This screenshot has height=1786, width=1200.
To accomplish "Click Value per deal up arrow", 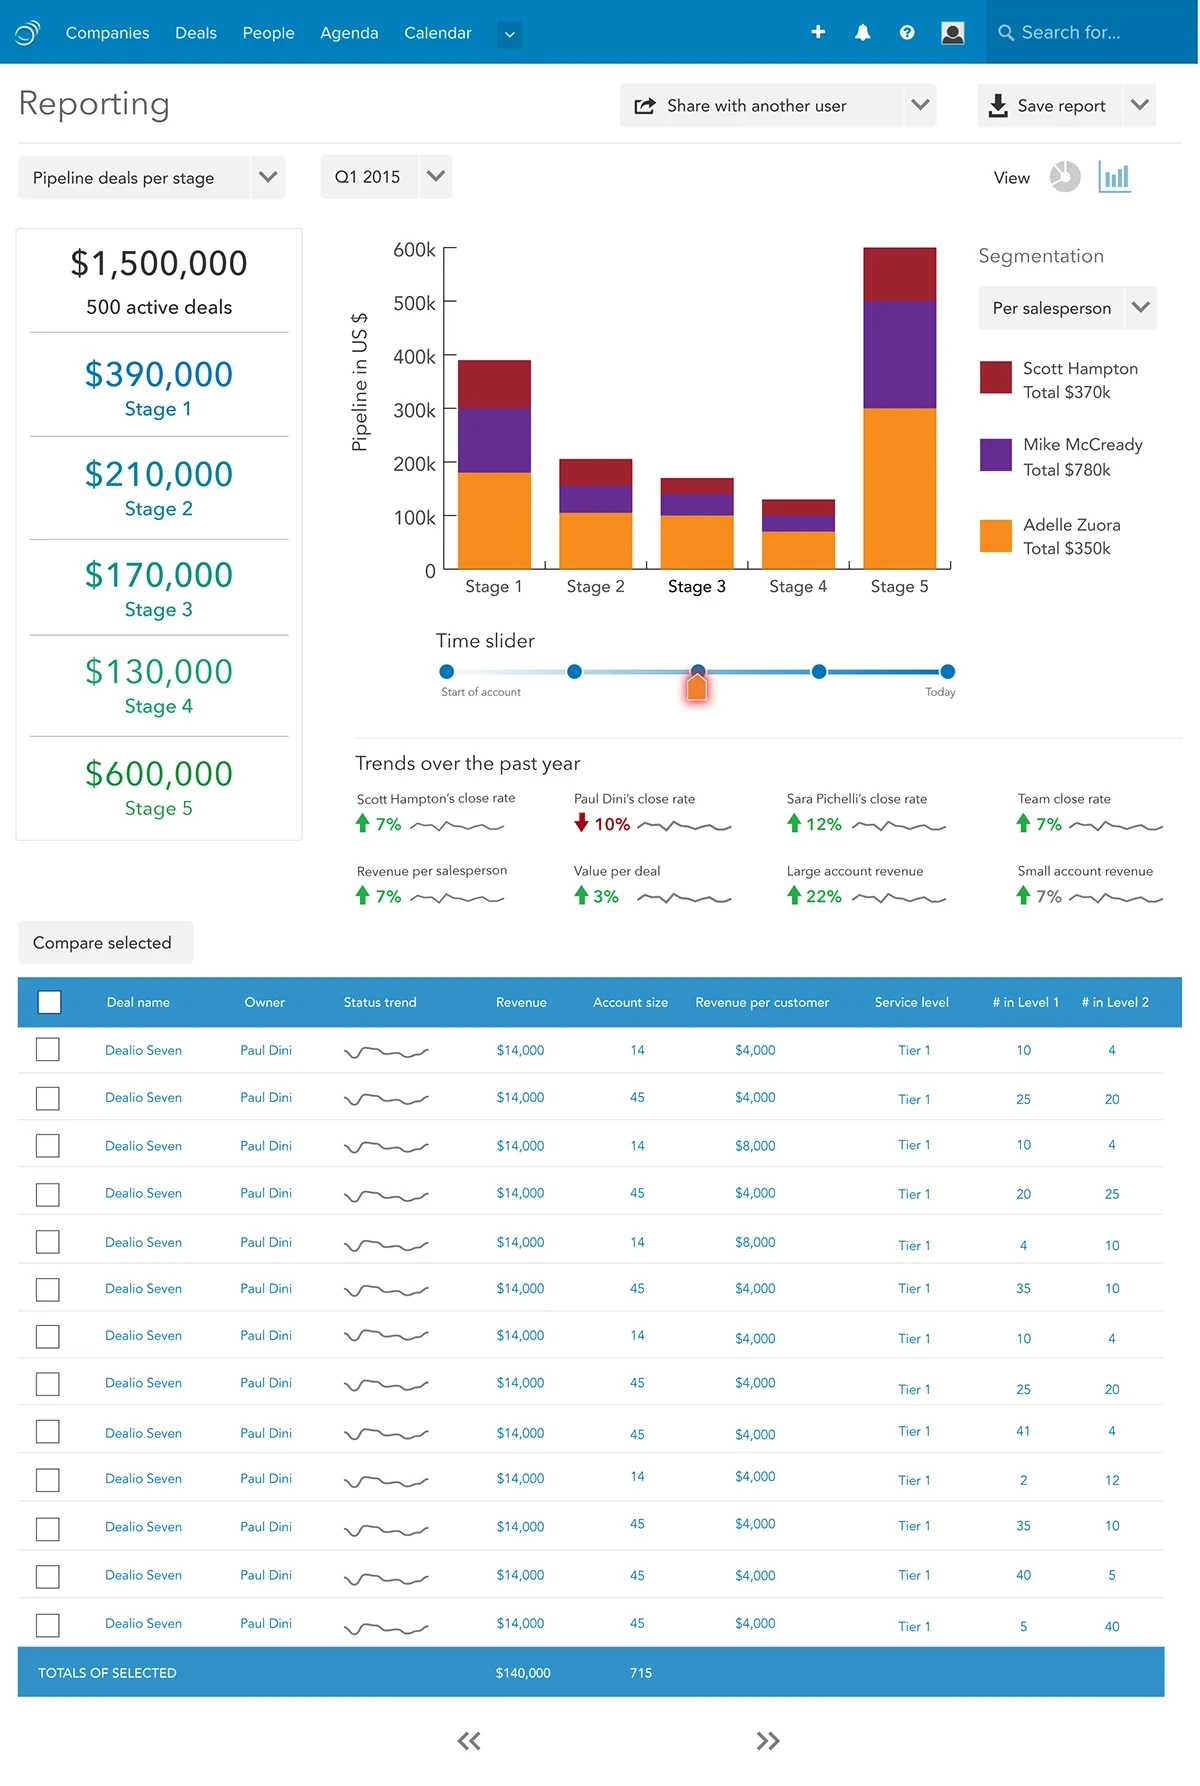I will click(581, 895).
